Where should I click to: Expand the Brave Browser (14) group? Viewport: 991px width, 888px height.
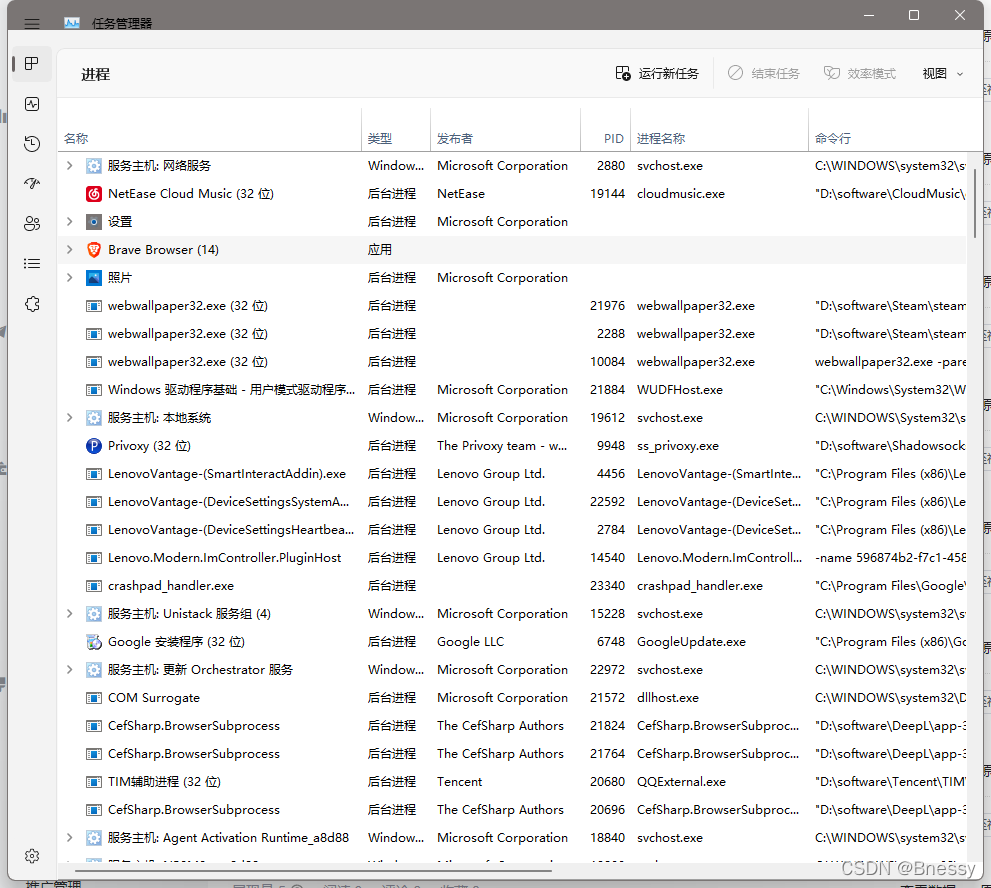tap(70, 250)
